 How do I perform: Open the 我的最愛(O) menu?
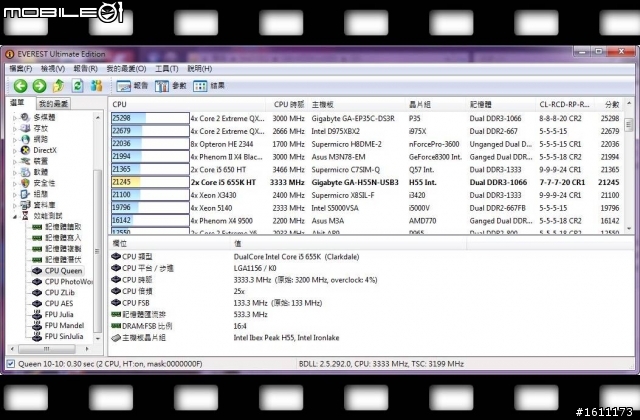click(126, 69)
